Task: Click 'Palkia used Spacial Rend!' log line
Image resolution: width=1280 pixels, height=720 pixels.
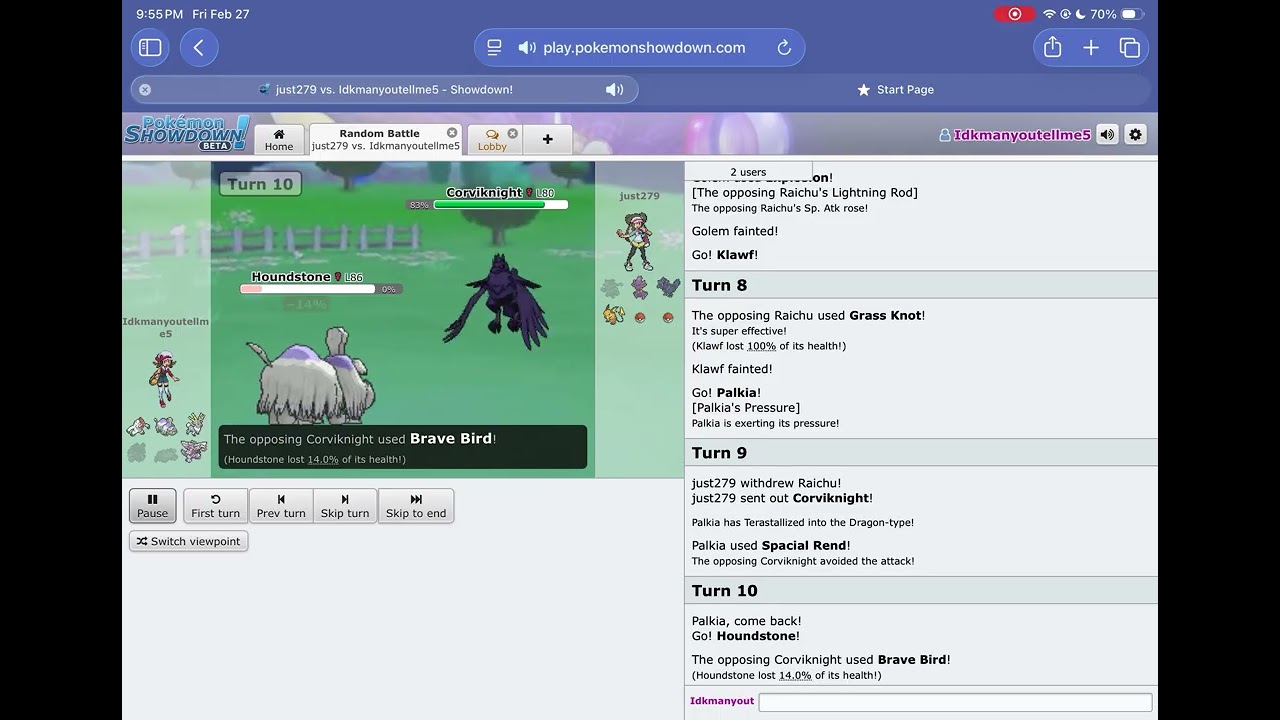Action: (x=771, y=546)
